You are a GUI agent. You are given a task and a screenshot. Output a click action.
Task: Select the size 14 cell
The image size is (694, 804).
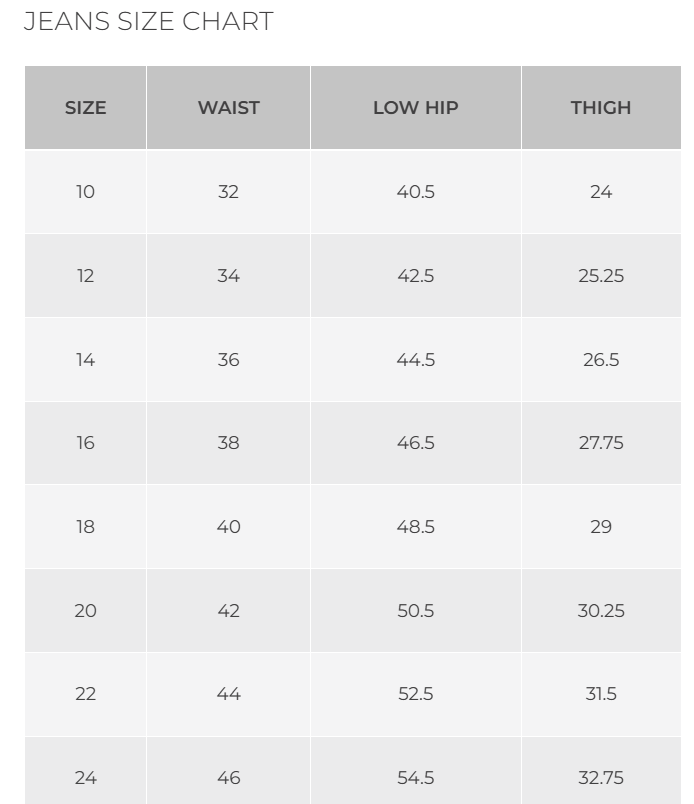click(x=85, y=360)
